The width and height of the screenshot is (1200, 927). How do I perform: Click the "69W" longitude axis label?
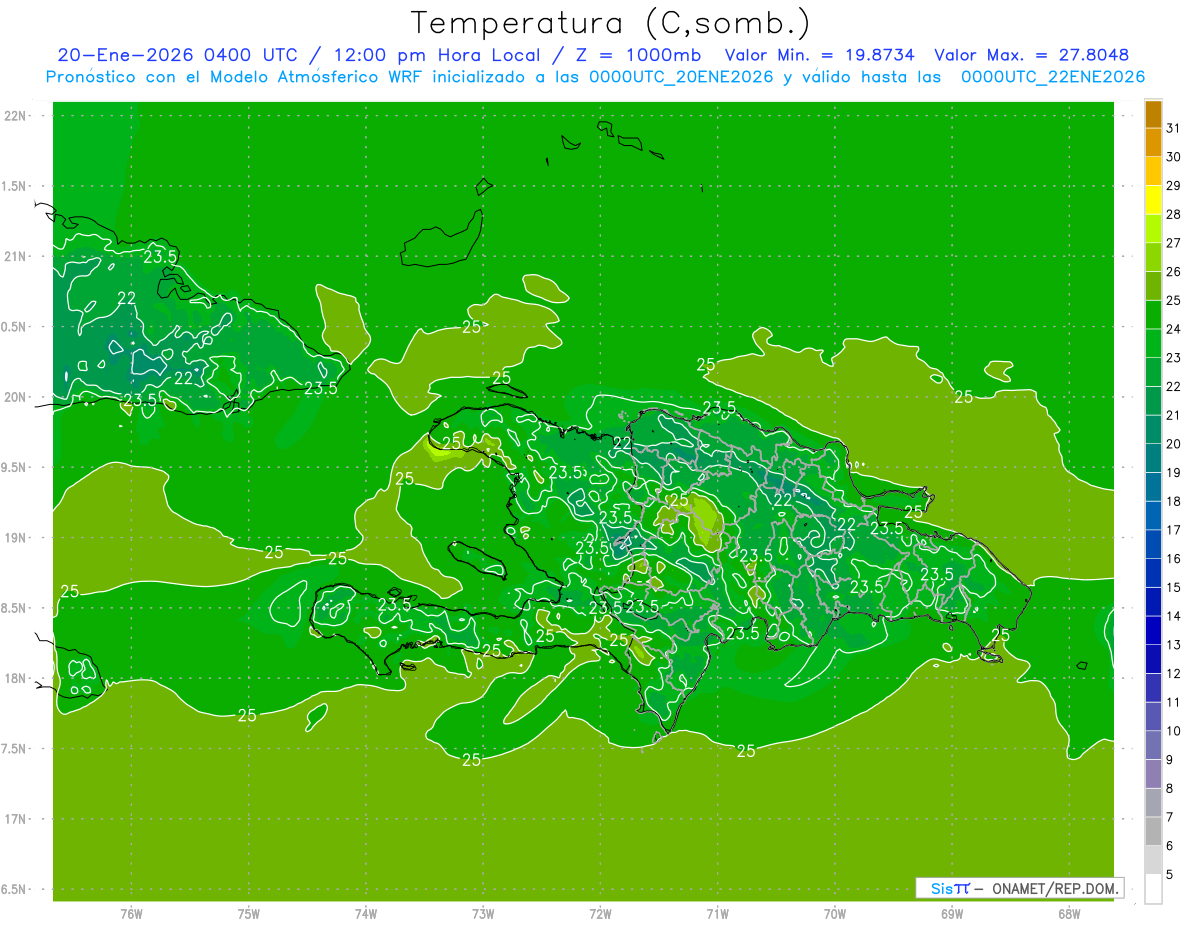coord(952,914)
